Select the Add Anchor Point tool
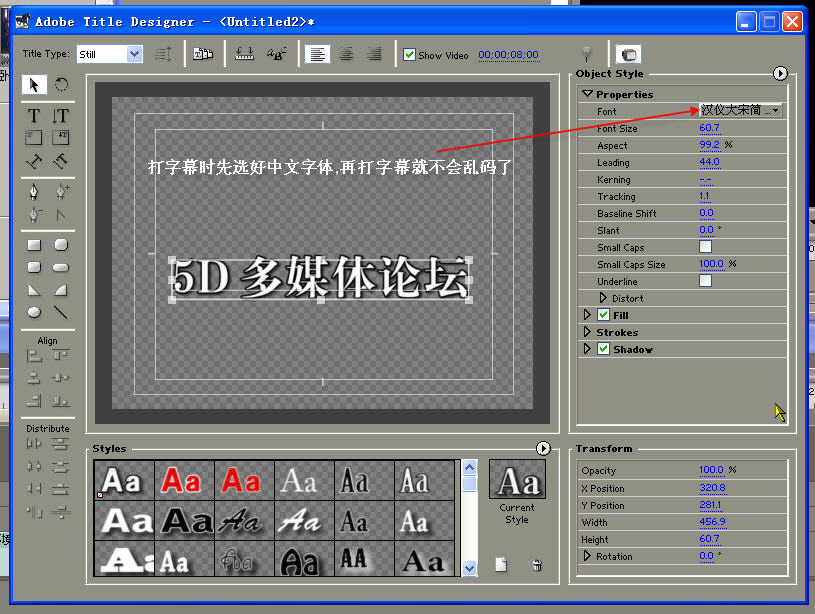Screen dimensions: 815x614 tap(61, 192)
